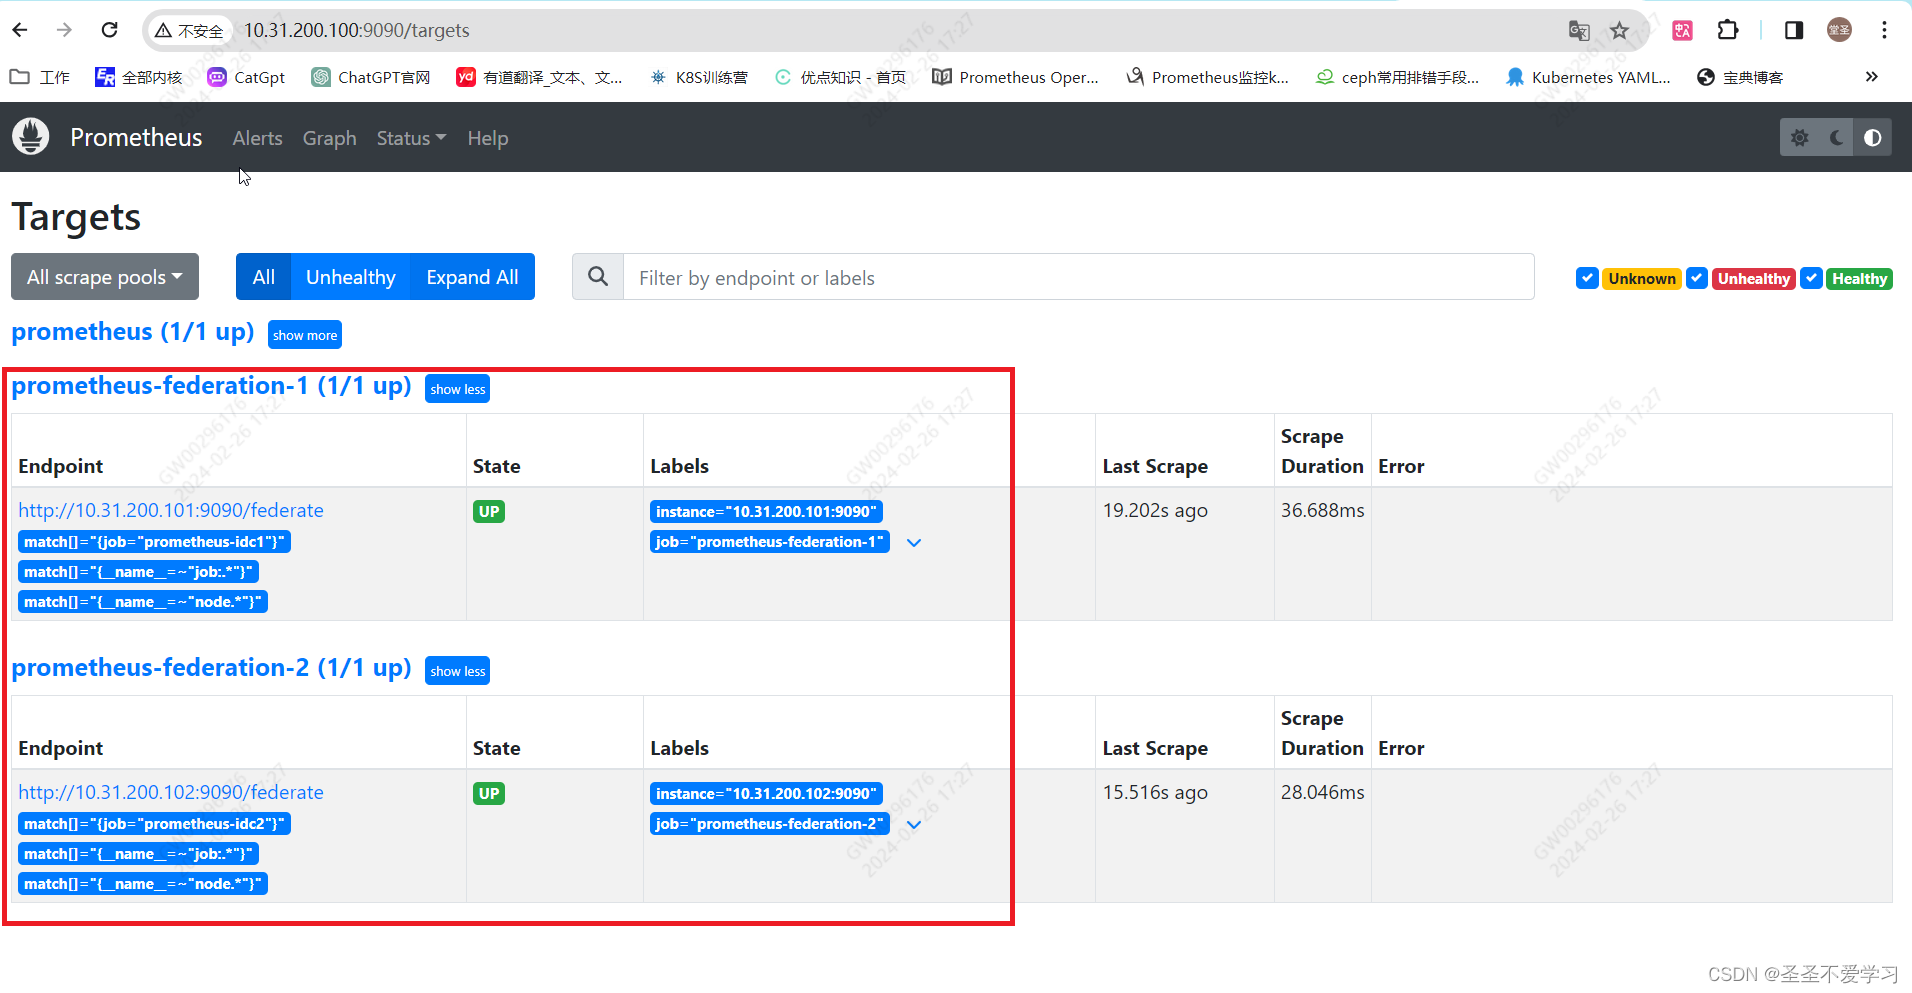Bookmark this page with the star icon
The height and width of the screenshot is (993, 1912).
pos(1619,31)
